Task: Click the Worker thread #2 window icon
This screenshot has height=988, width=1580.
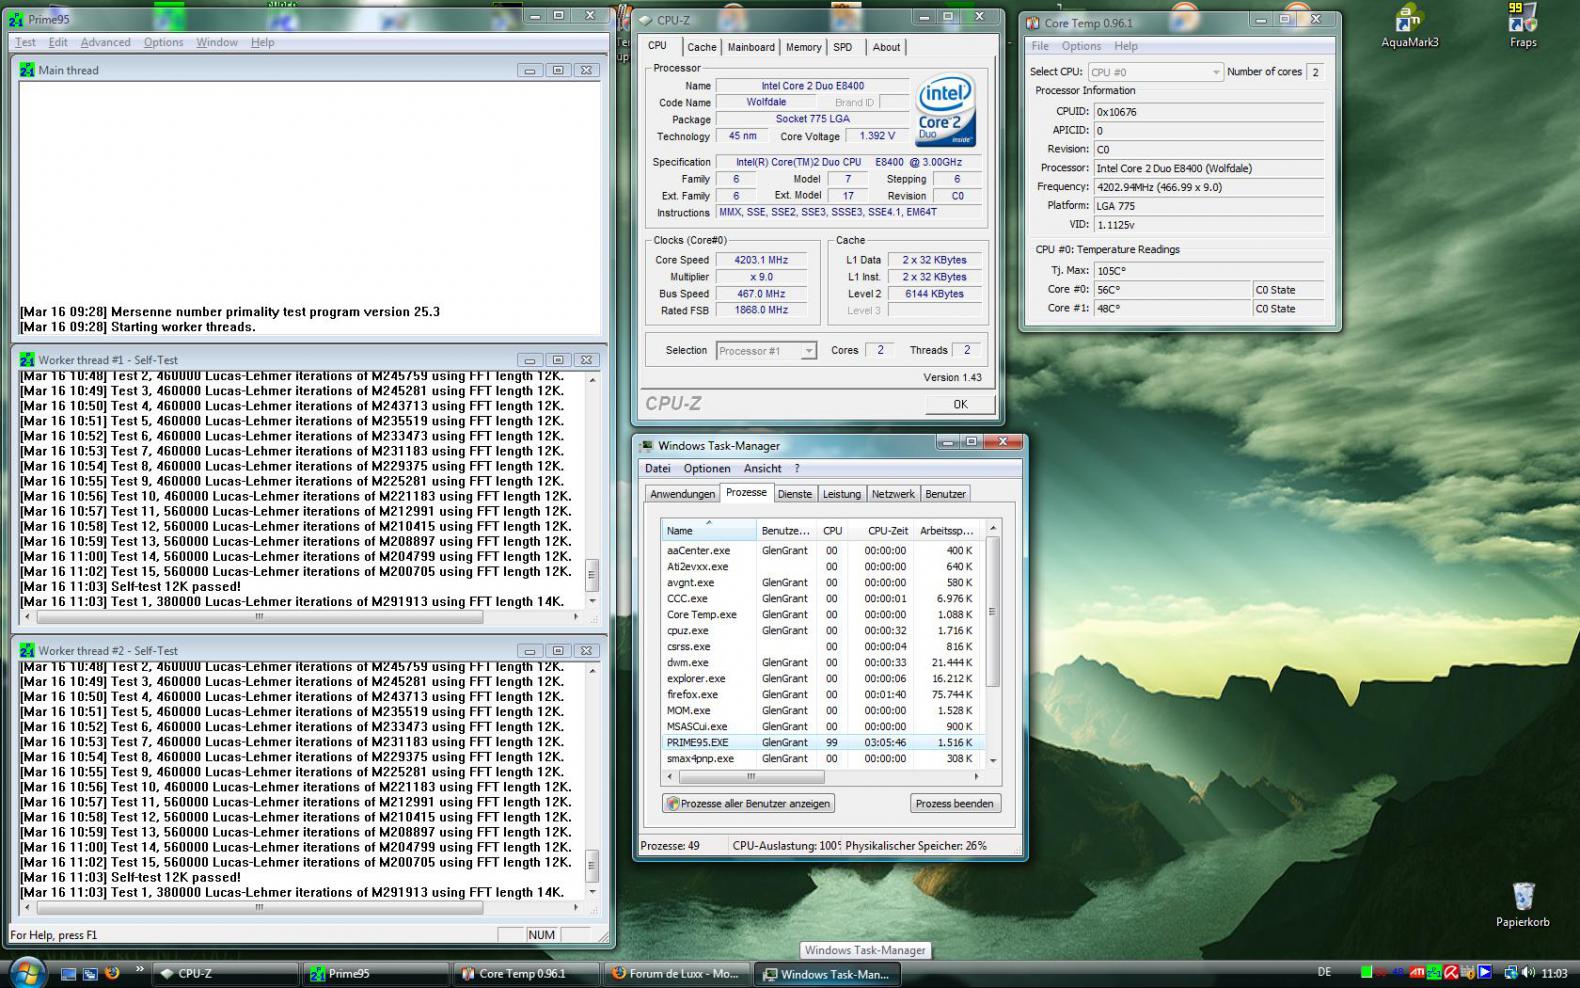Action: [27, 651]
